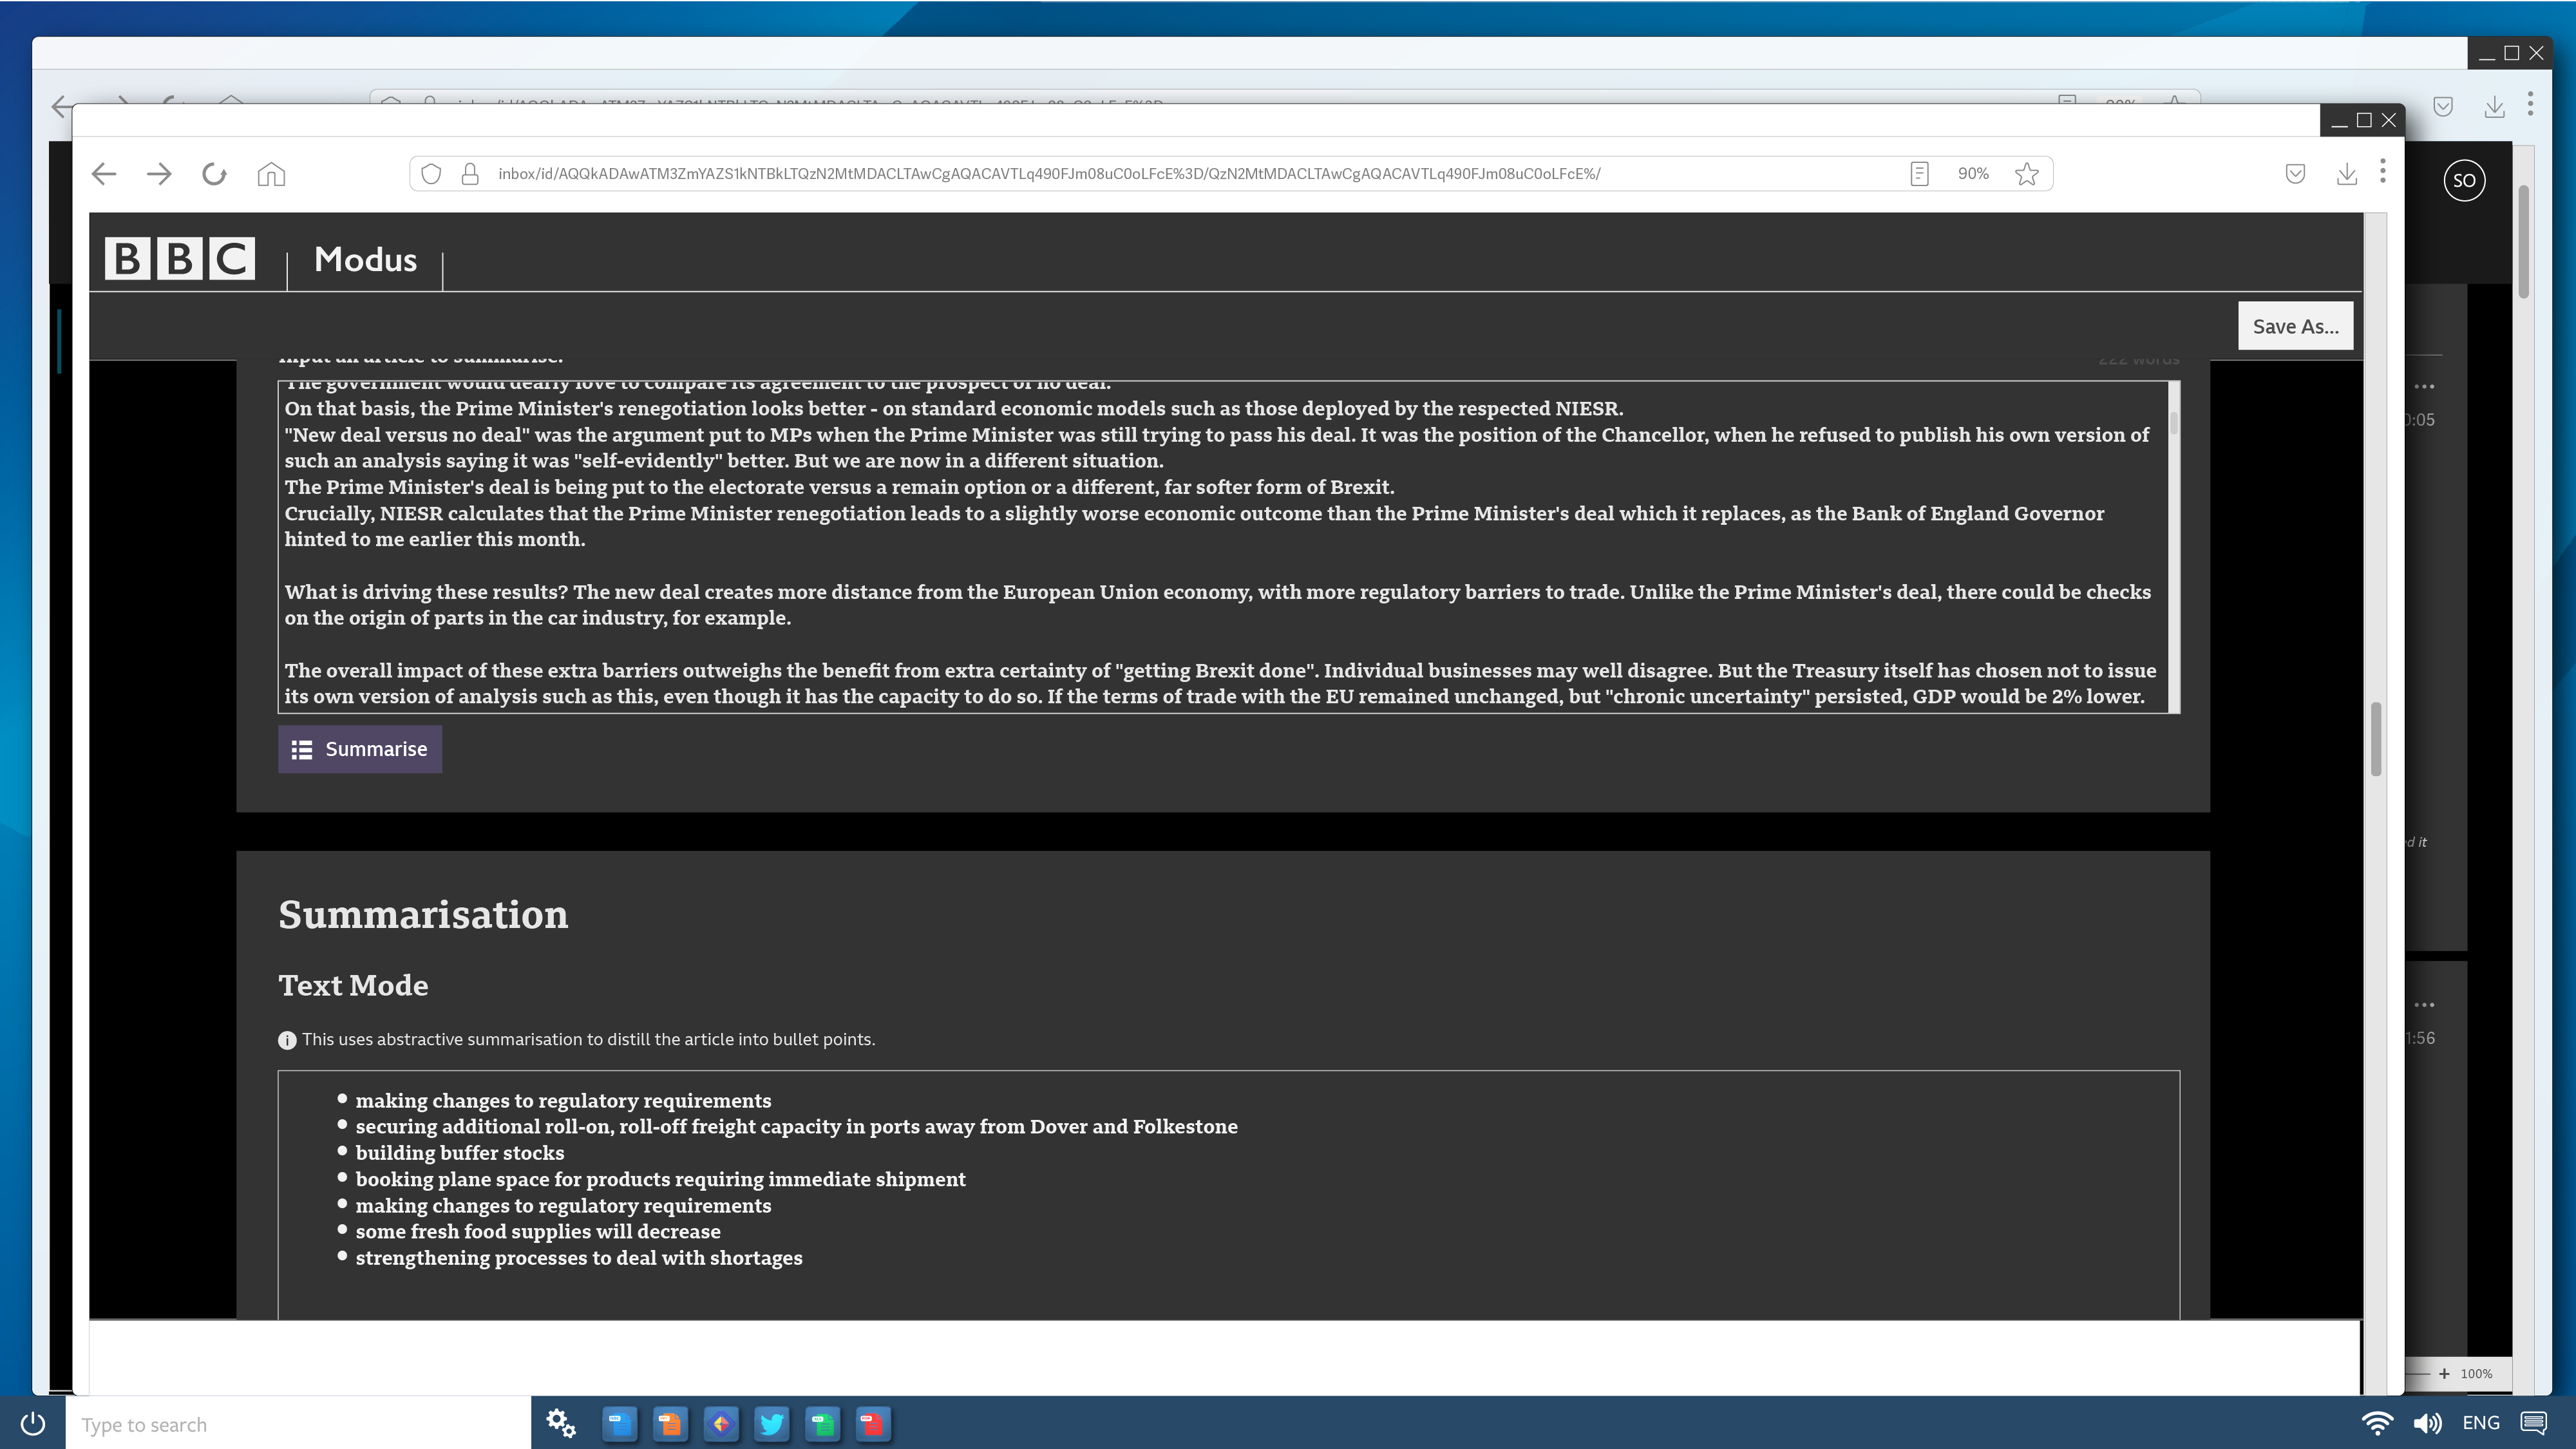Click the Summarise button
This screenshot has width=2576, height=1449.
[360, 749]
